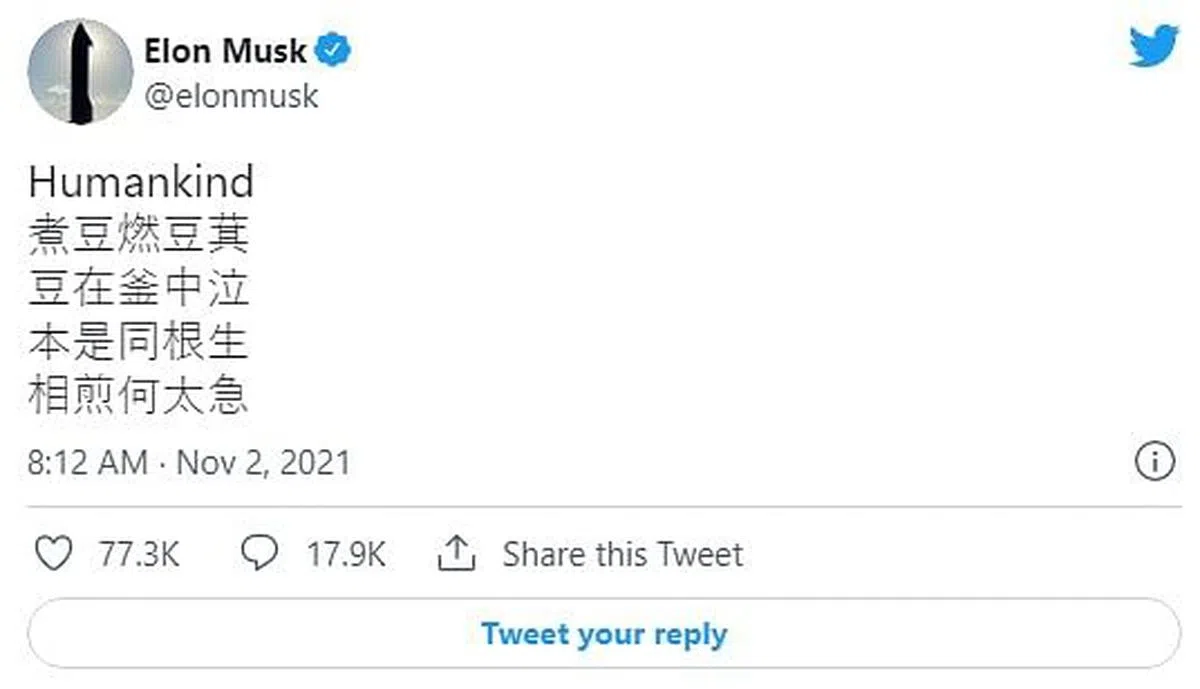This screenshot has height=689, width=1200.
Task: Open Elon Musk's profile picture
Action: pyautogui.click(x=80, y=71)
